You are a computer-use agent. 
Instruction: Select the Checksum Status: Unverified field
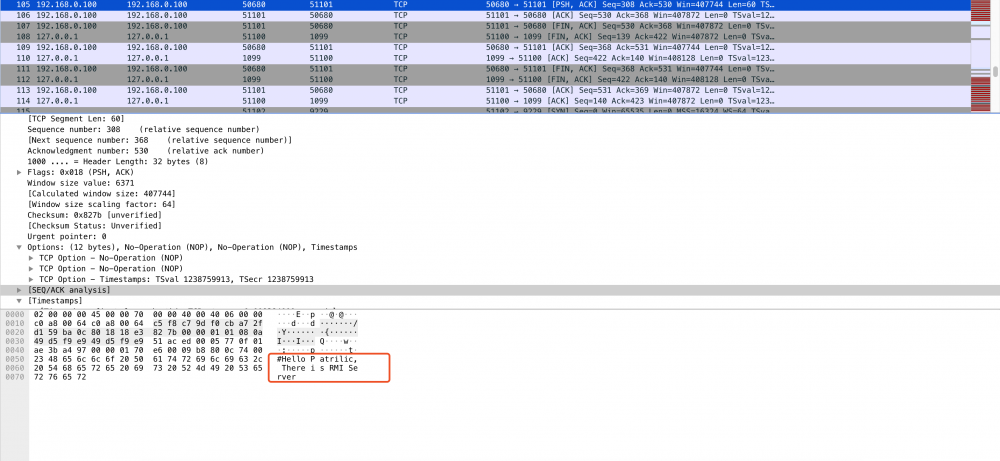click(94, 226)
